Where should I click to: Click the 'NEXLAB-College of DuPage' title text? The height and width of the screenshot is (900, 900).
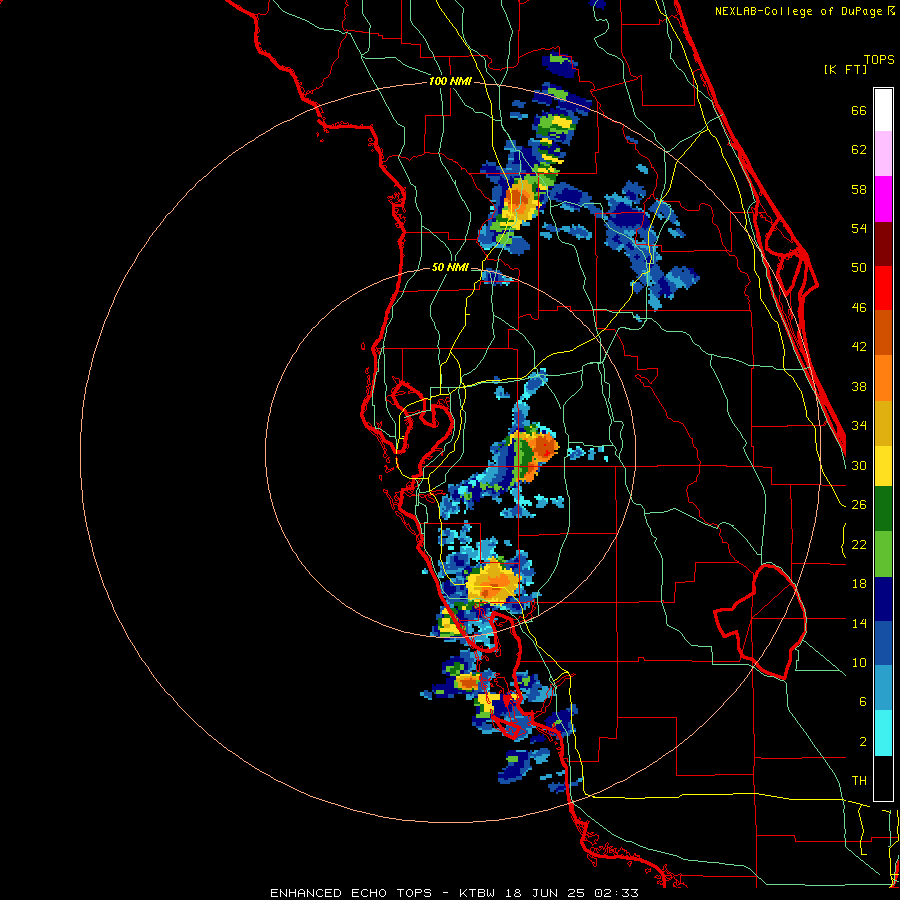coord(800,11)
